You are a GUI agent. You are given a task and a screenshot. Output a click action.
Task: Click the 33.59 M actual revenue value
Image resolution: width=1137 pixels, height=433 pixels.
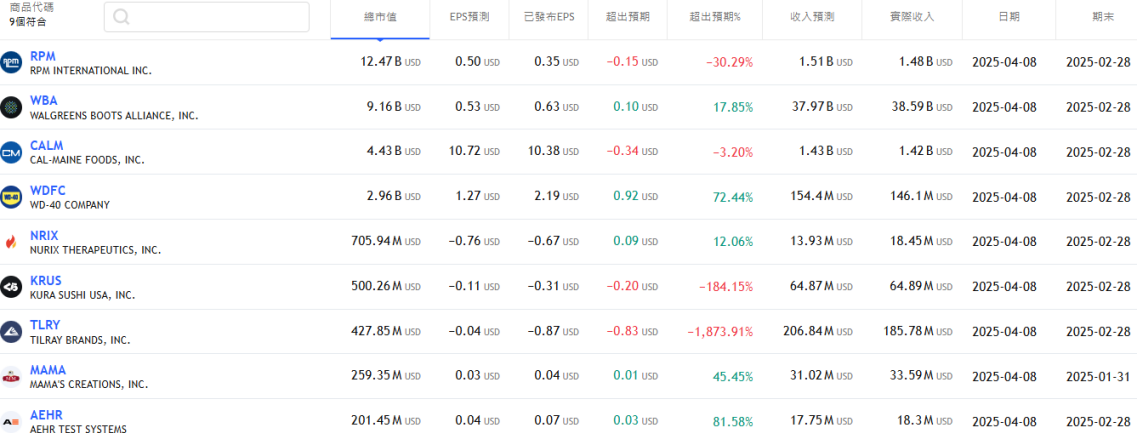click(922, 377)
